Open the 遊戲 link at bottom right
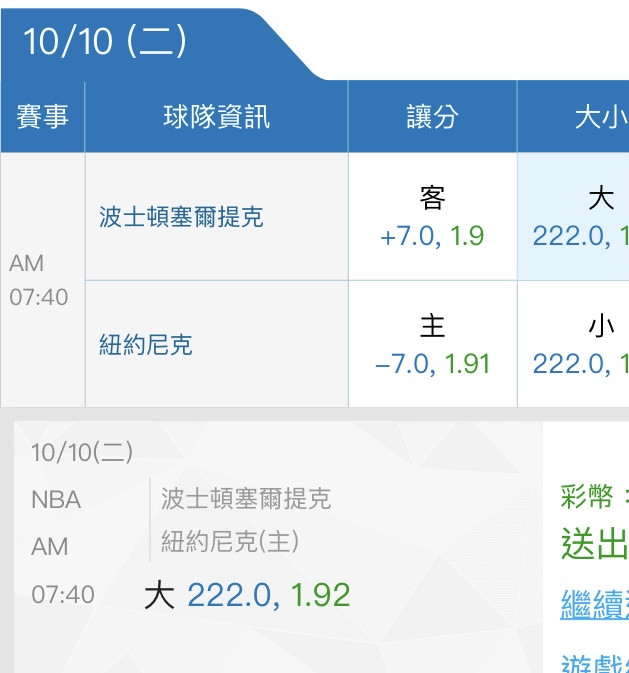 595,663
